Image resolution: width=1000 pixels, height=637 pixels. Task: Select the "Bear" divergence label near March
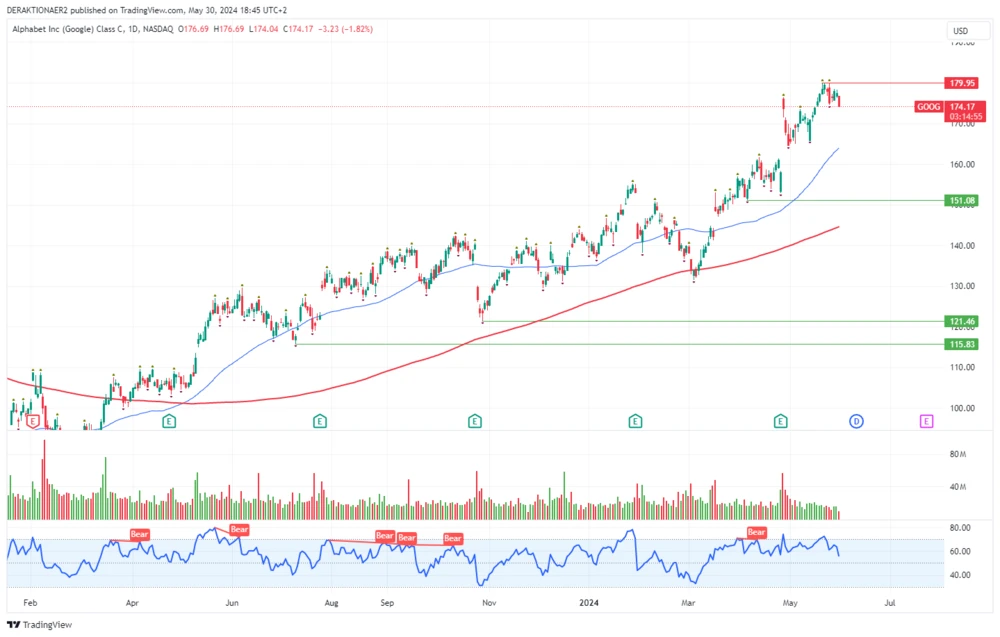tap(756, 532)
